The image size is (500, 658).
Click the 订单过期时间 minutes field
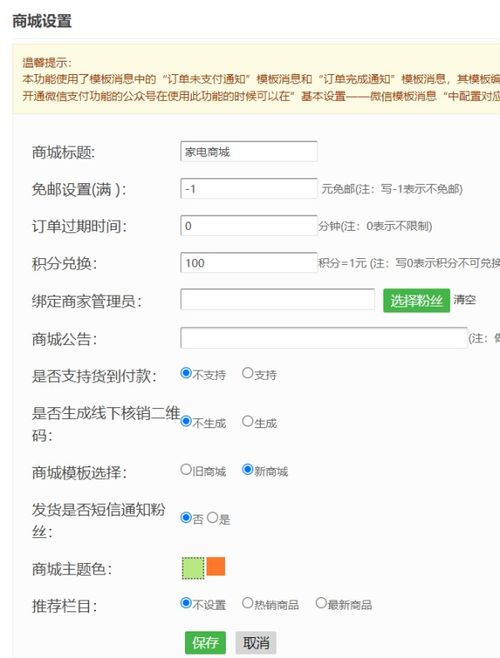click(249, 226)
